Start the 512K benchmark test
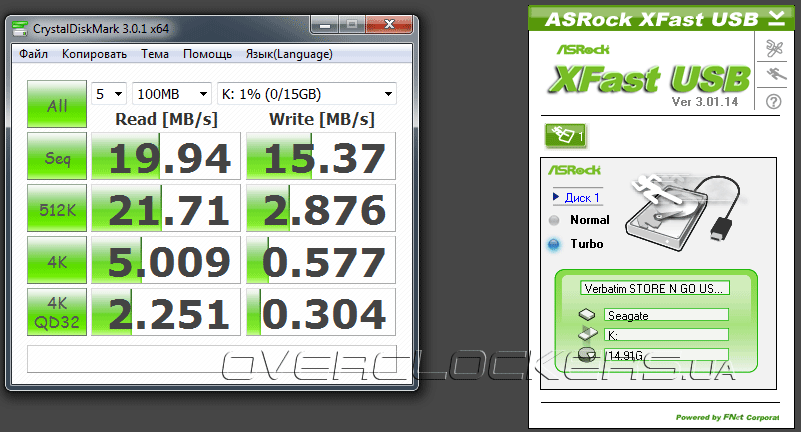This screenshot has height=432, width=801. coord(57,208)
